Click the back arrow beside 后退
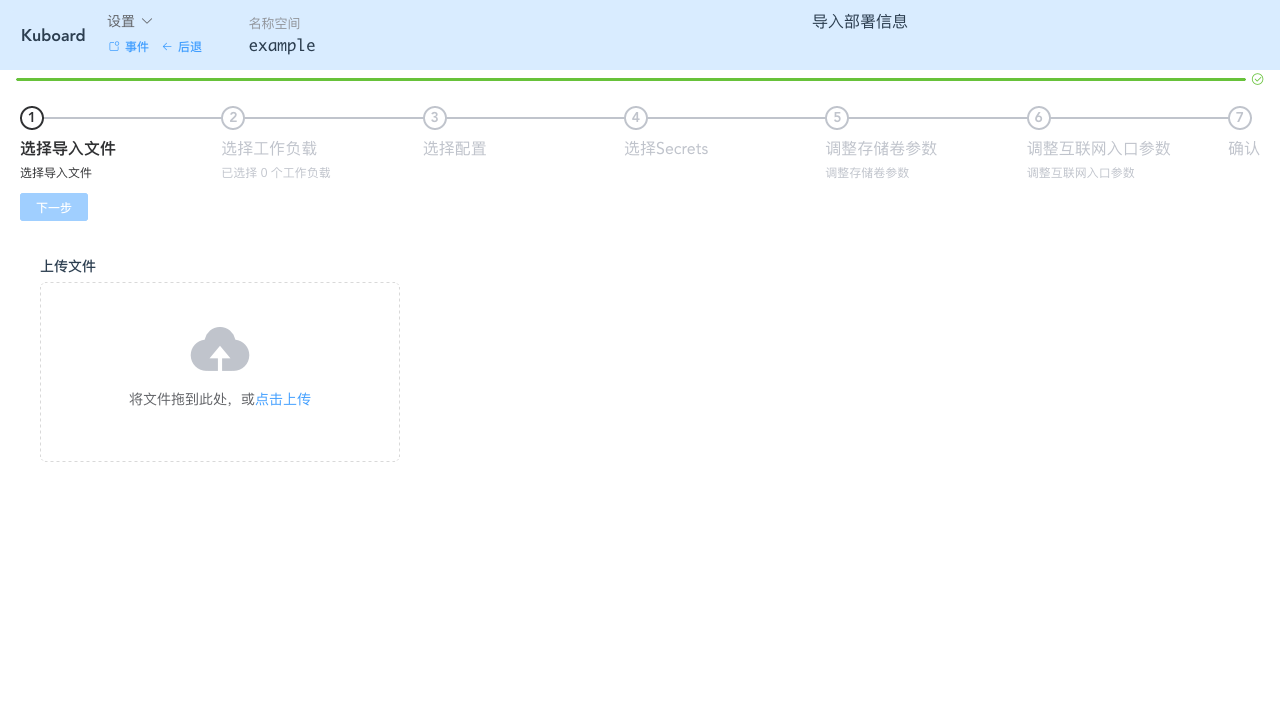This screenshot has width=1280, height=720. pyautogui.click(x=167, y=46)
